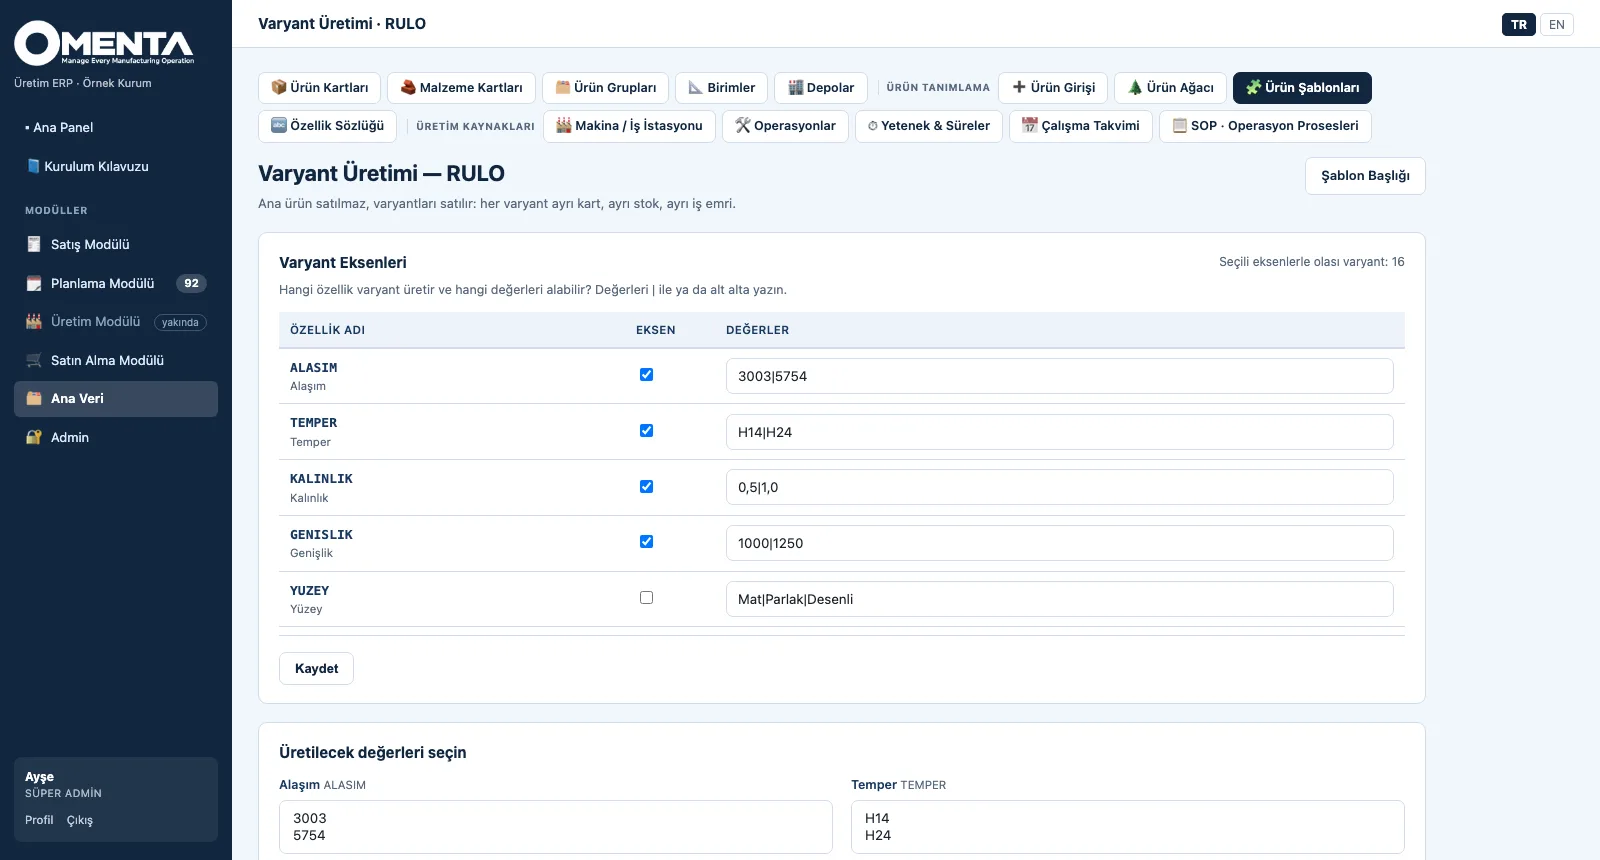Click the Çıkış logout link
The height and width of the screenshot is (860, 1600).
coord(80,820)
